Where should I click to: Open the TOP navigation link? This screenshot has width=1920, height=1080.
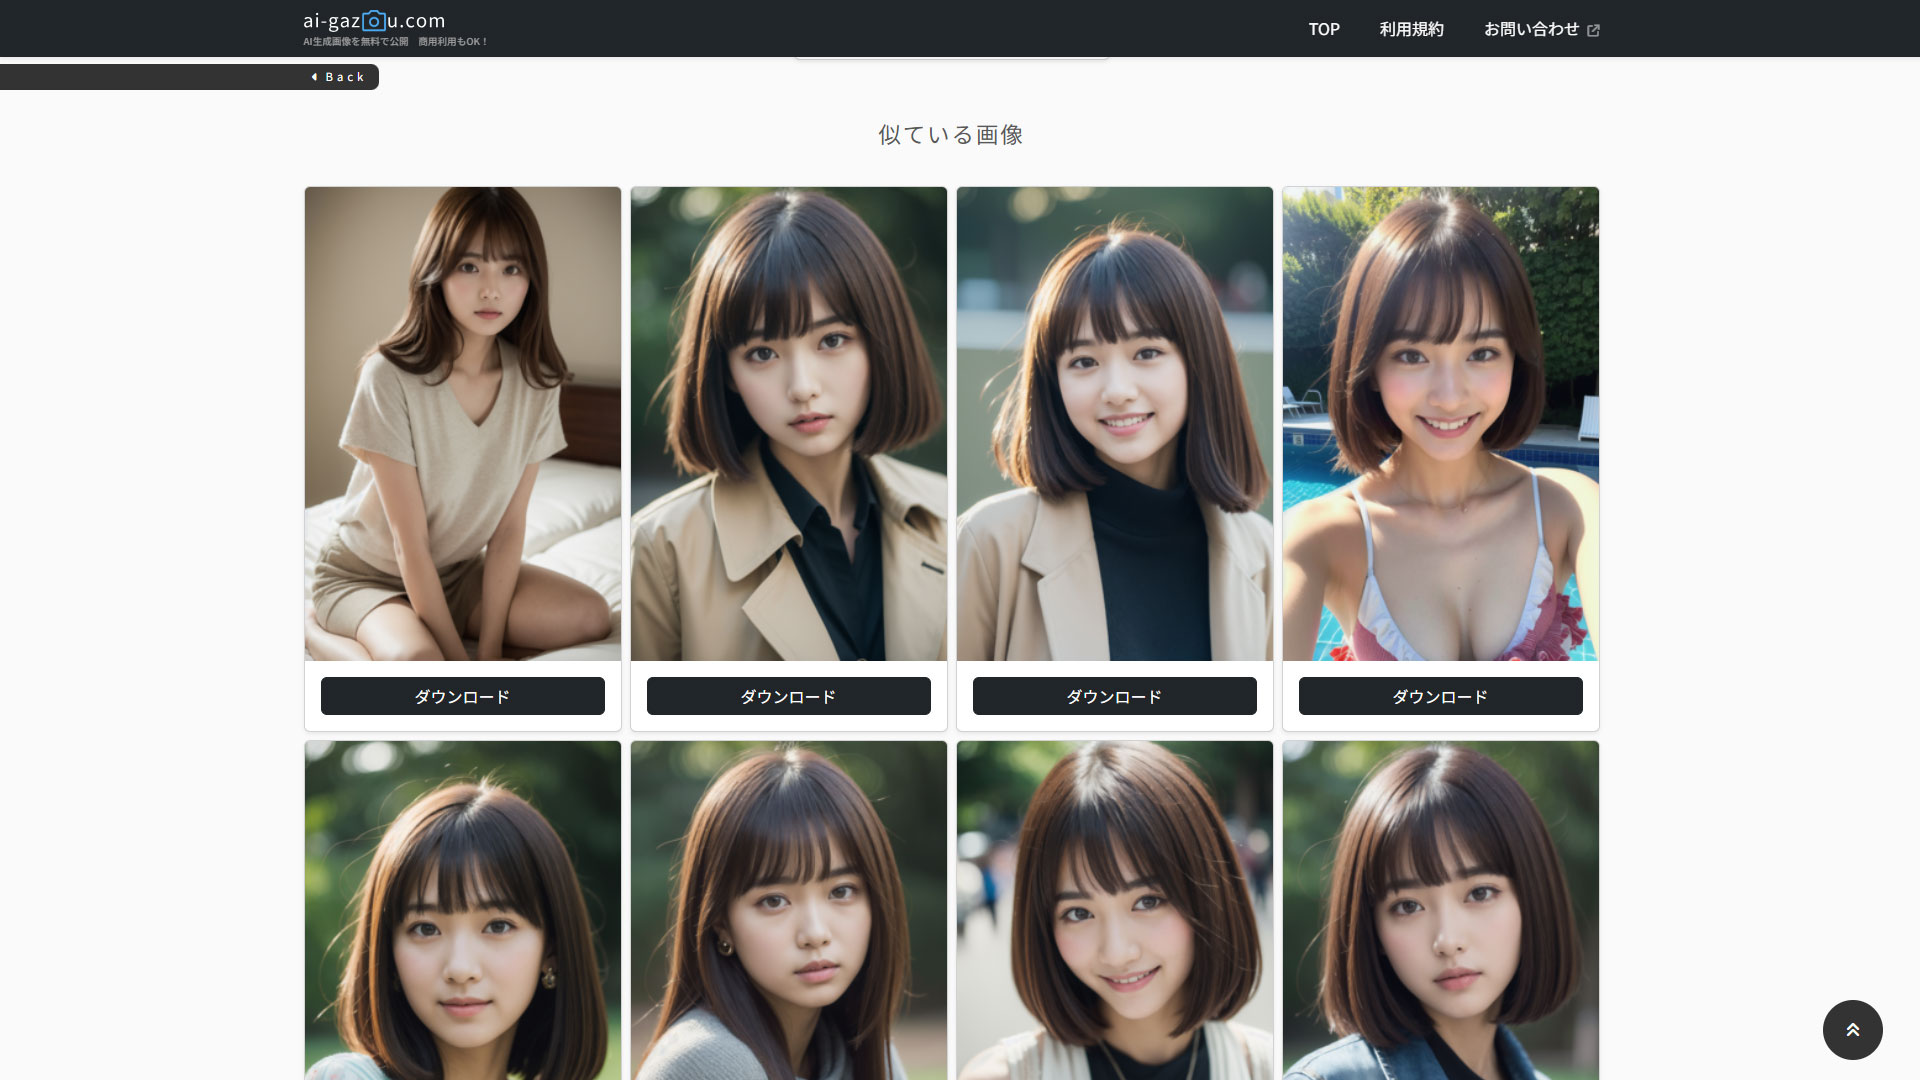pyautogui.click(x=1324, y=29)
